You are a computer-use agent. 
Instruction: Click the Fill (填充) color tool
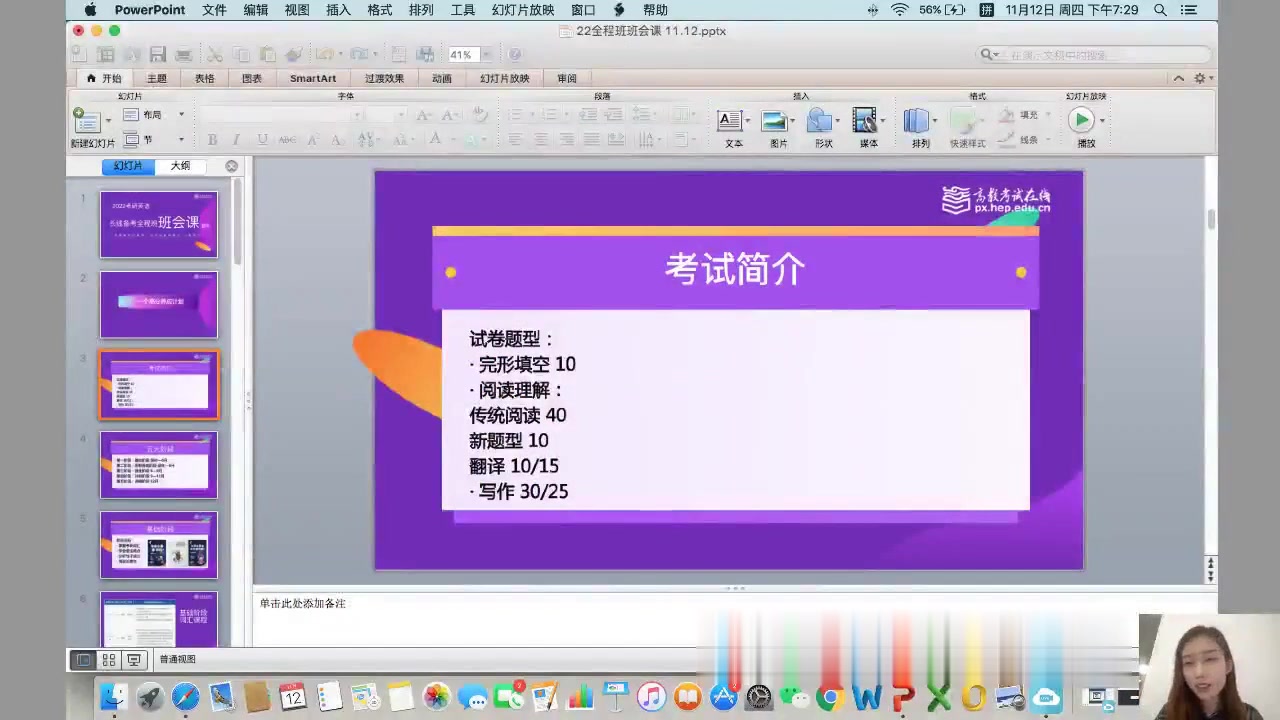tap(1019, 116)
